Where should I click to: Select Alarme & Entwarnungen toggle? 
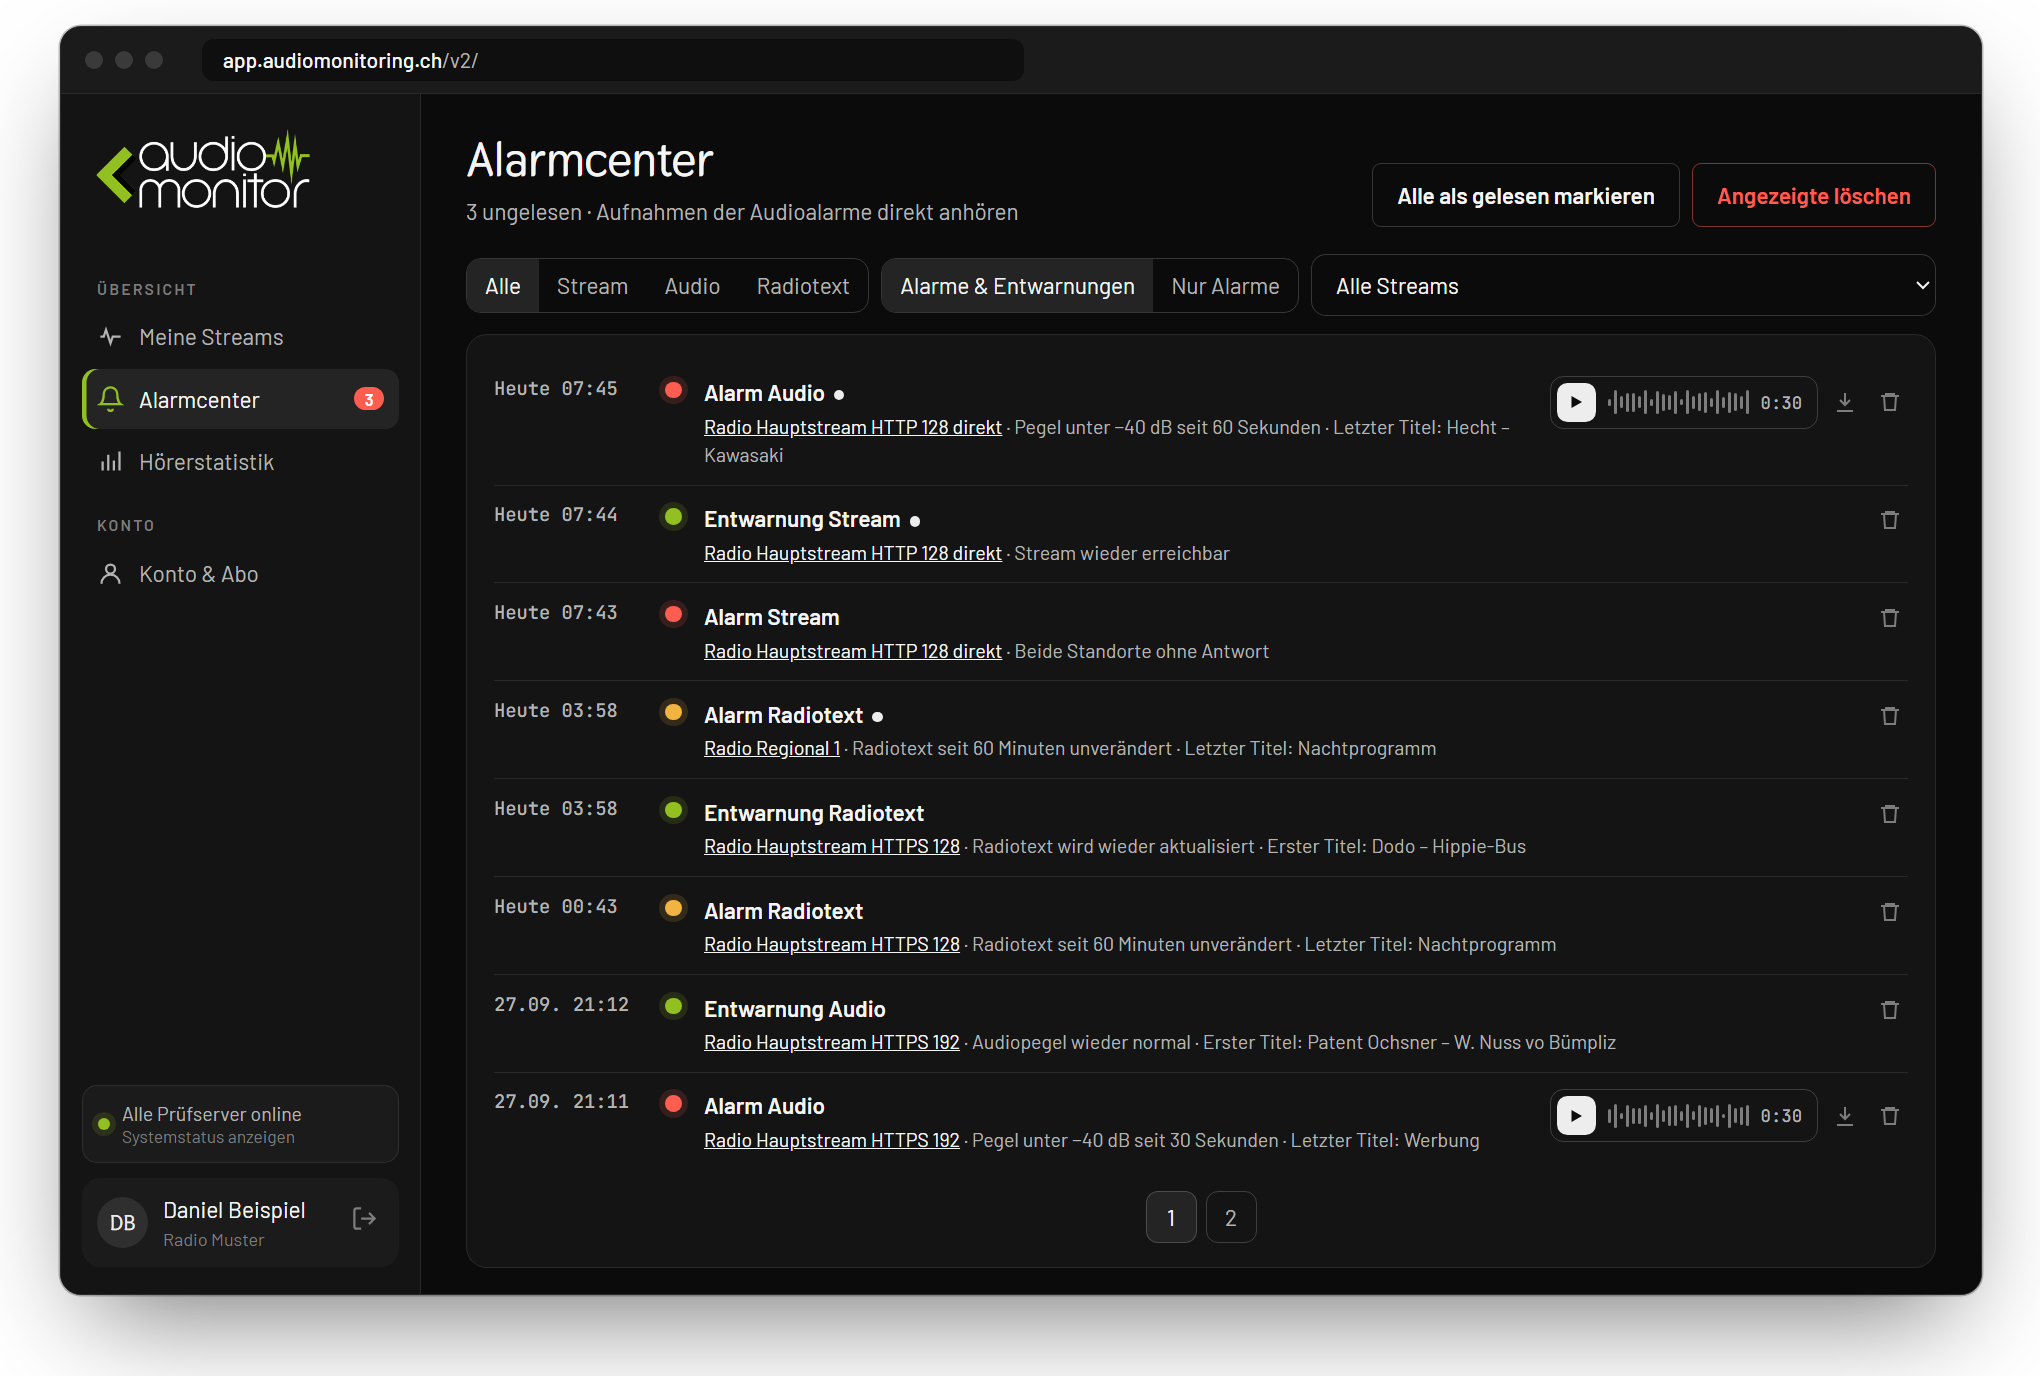pos(1017,287)
